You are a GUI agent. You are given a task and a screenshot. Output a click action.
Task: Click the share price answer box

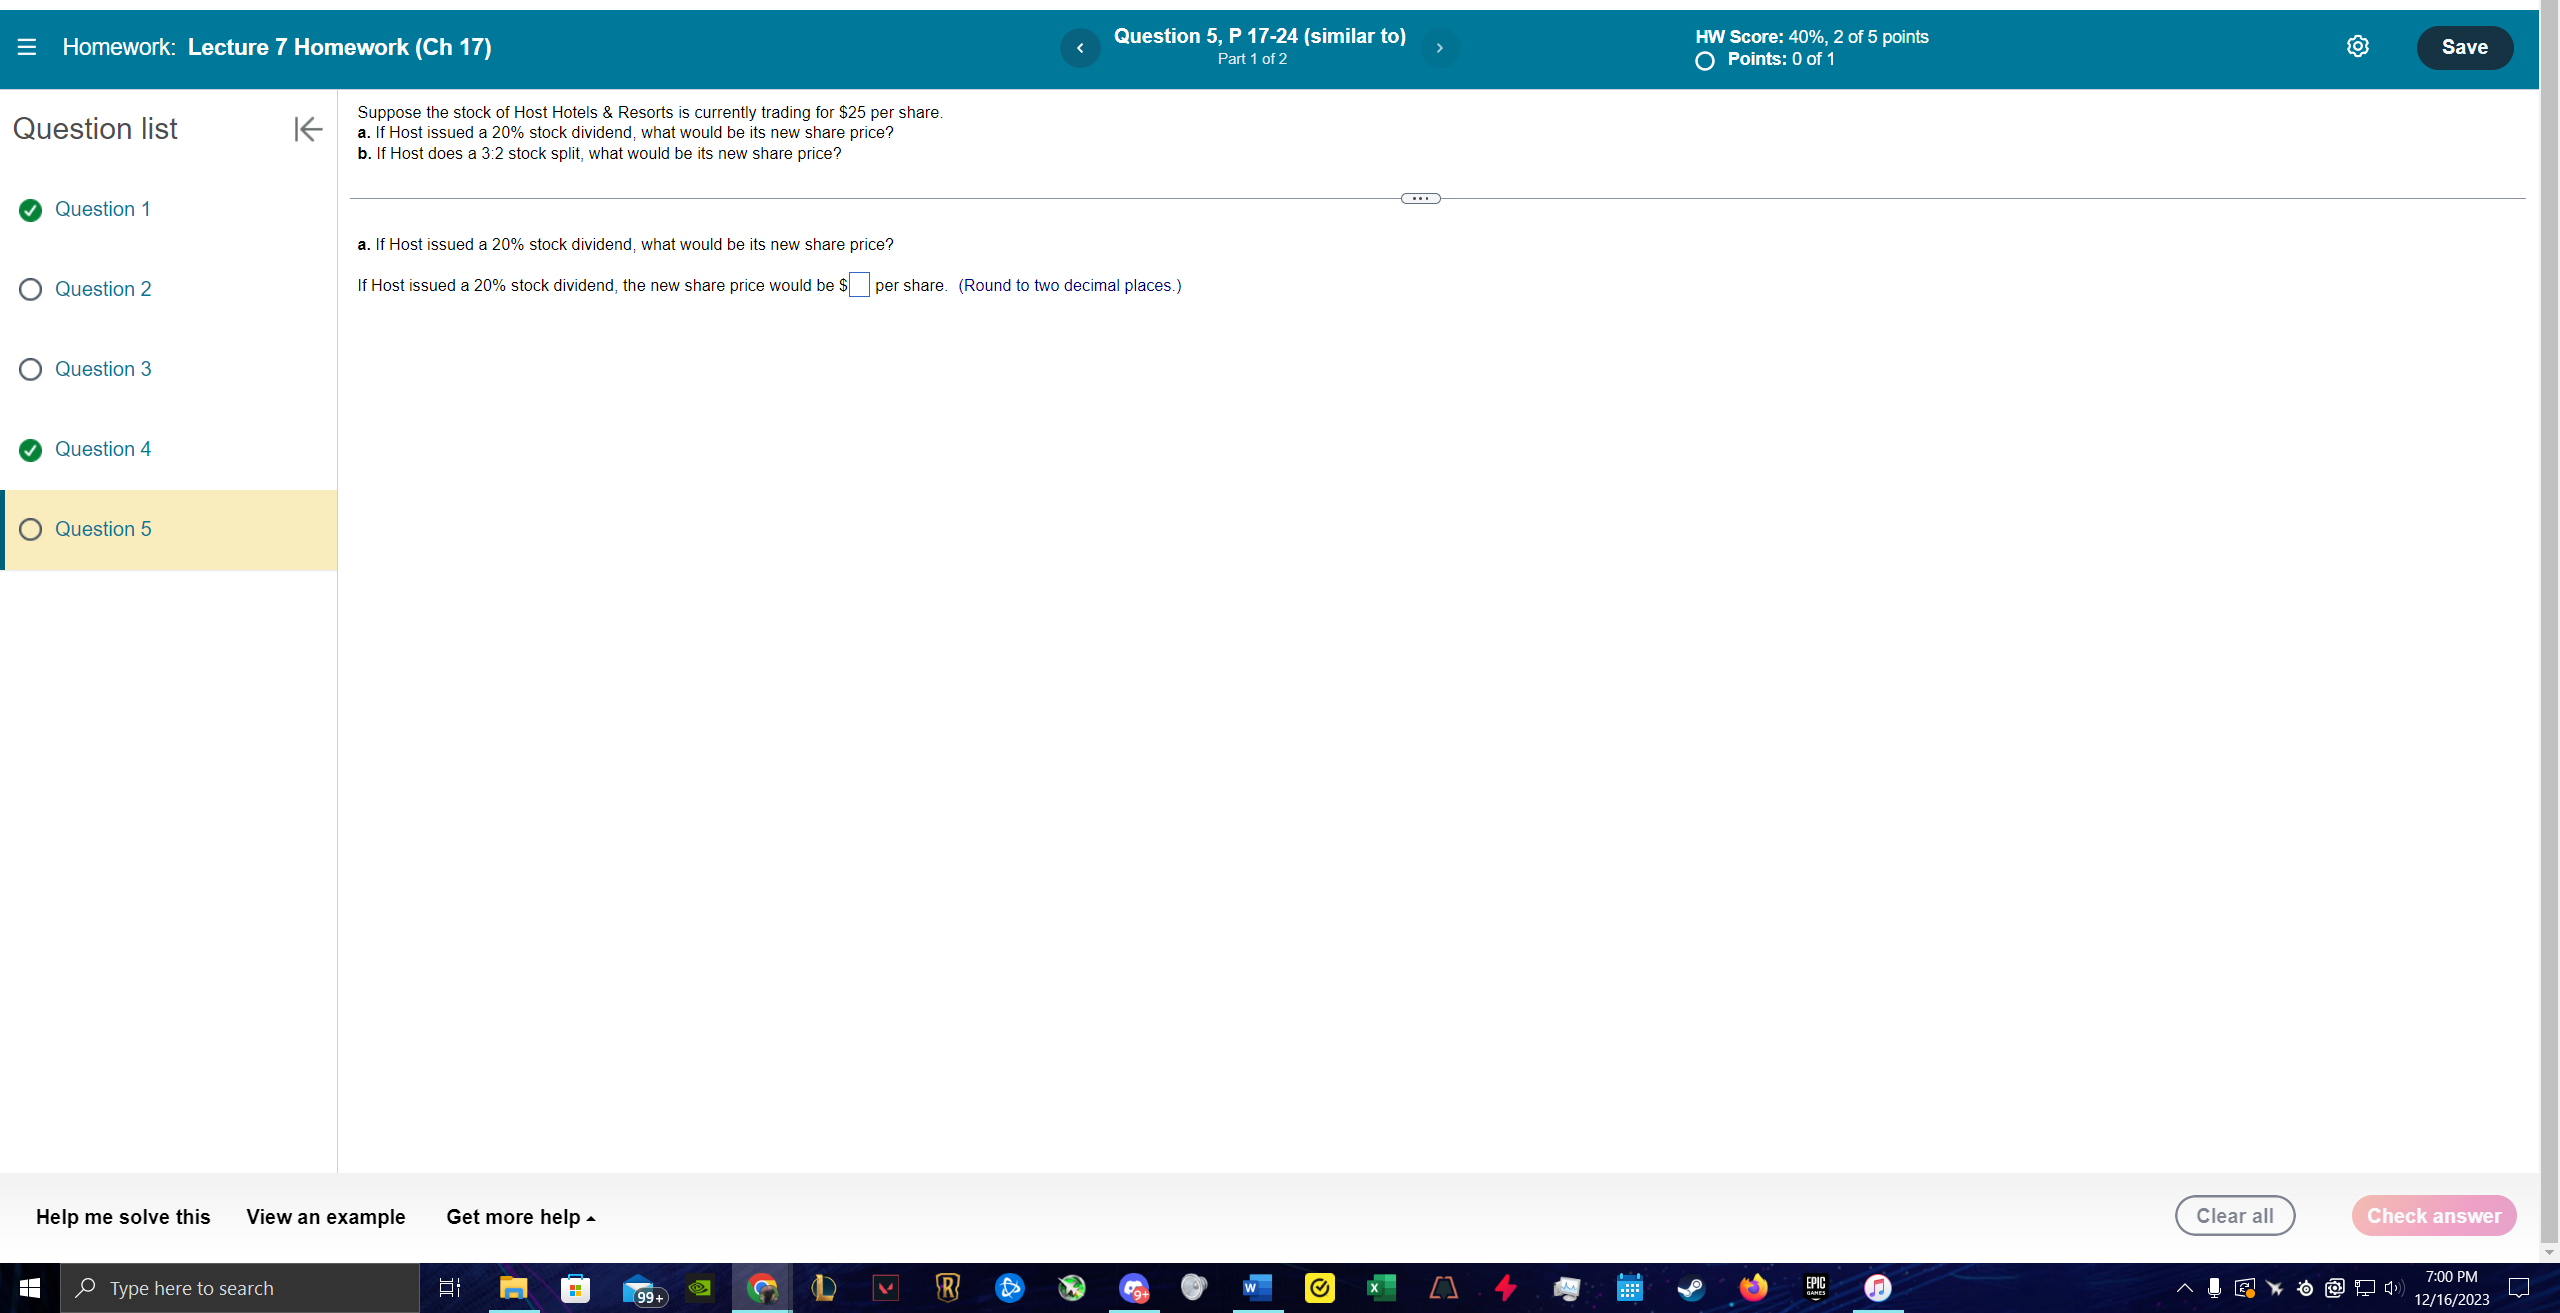[x=859, y=285]
